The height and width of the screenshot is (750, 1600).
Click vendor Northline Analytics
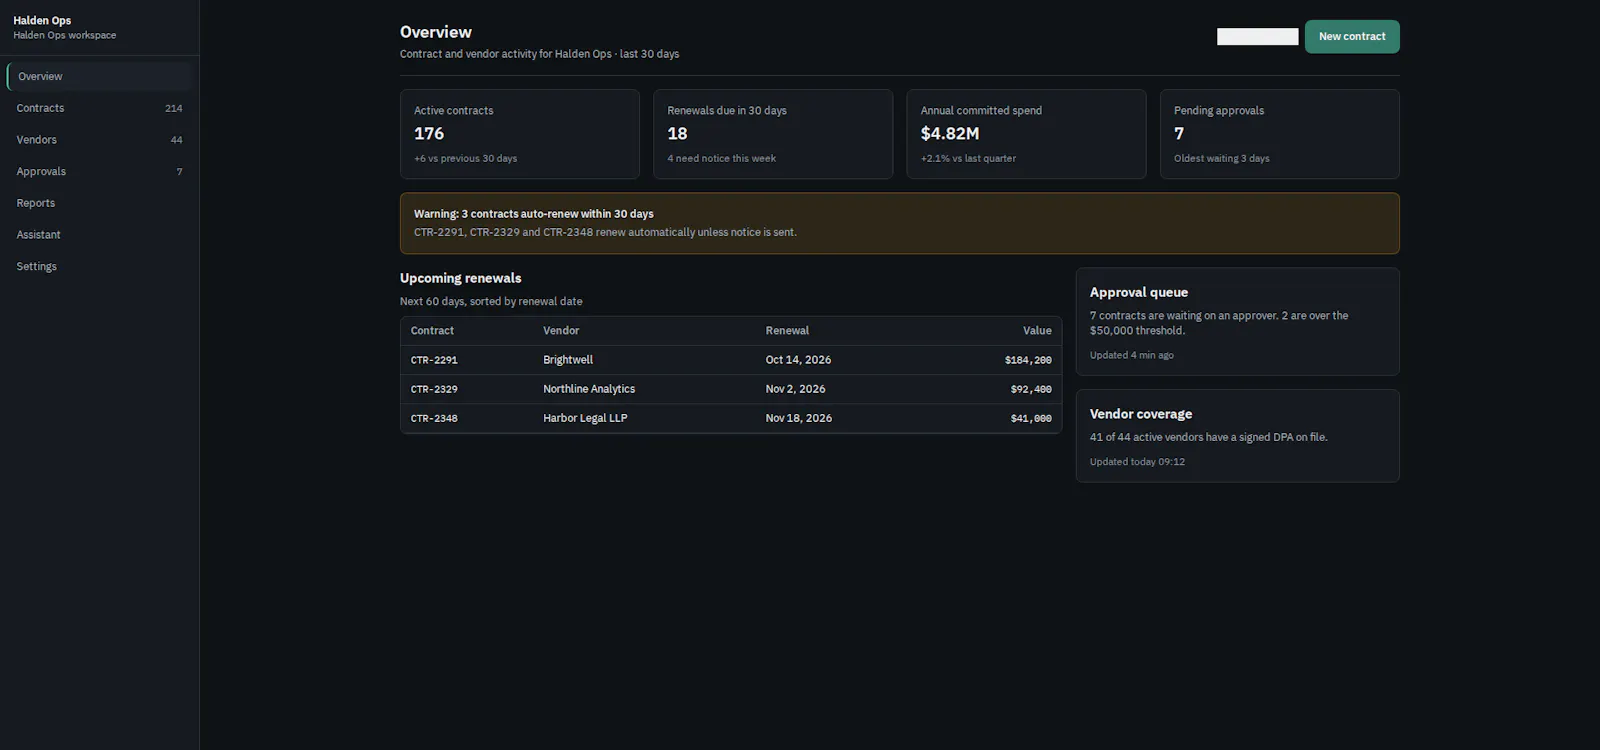[589, 389]
